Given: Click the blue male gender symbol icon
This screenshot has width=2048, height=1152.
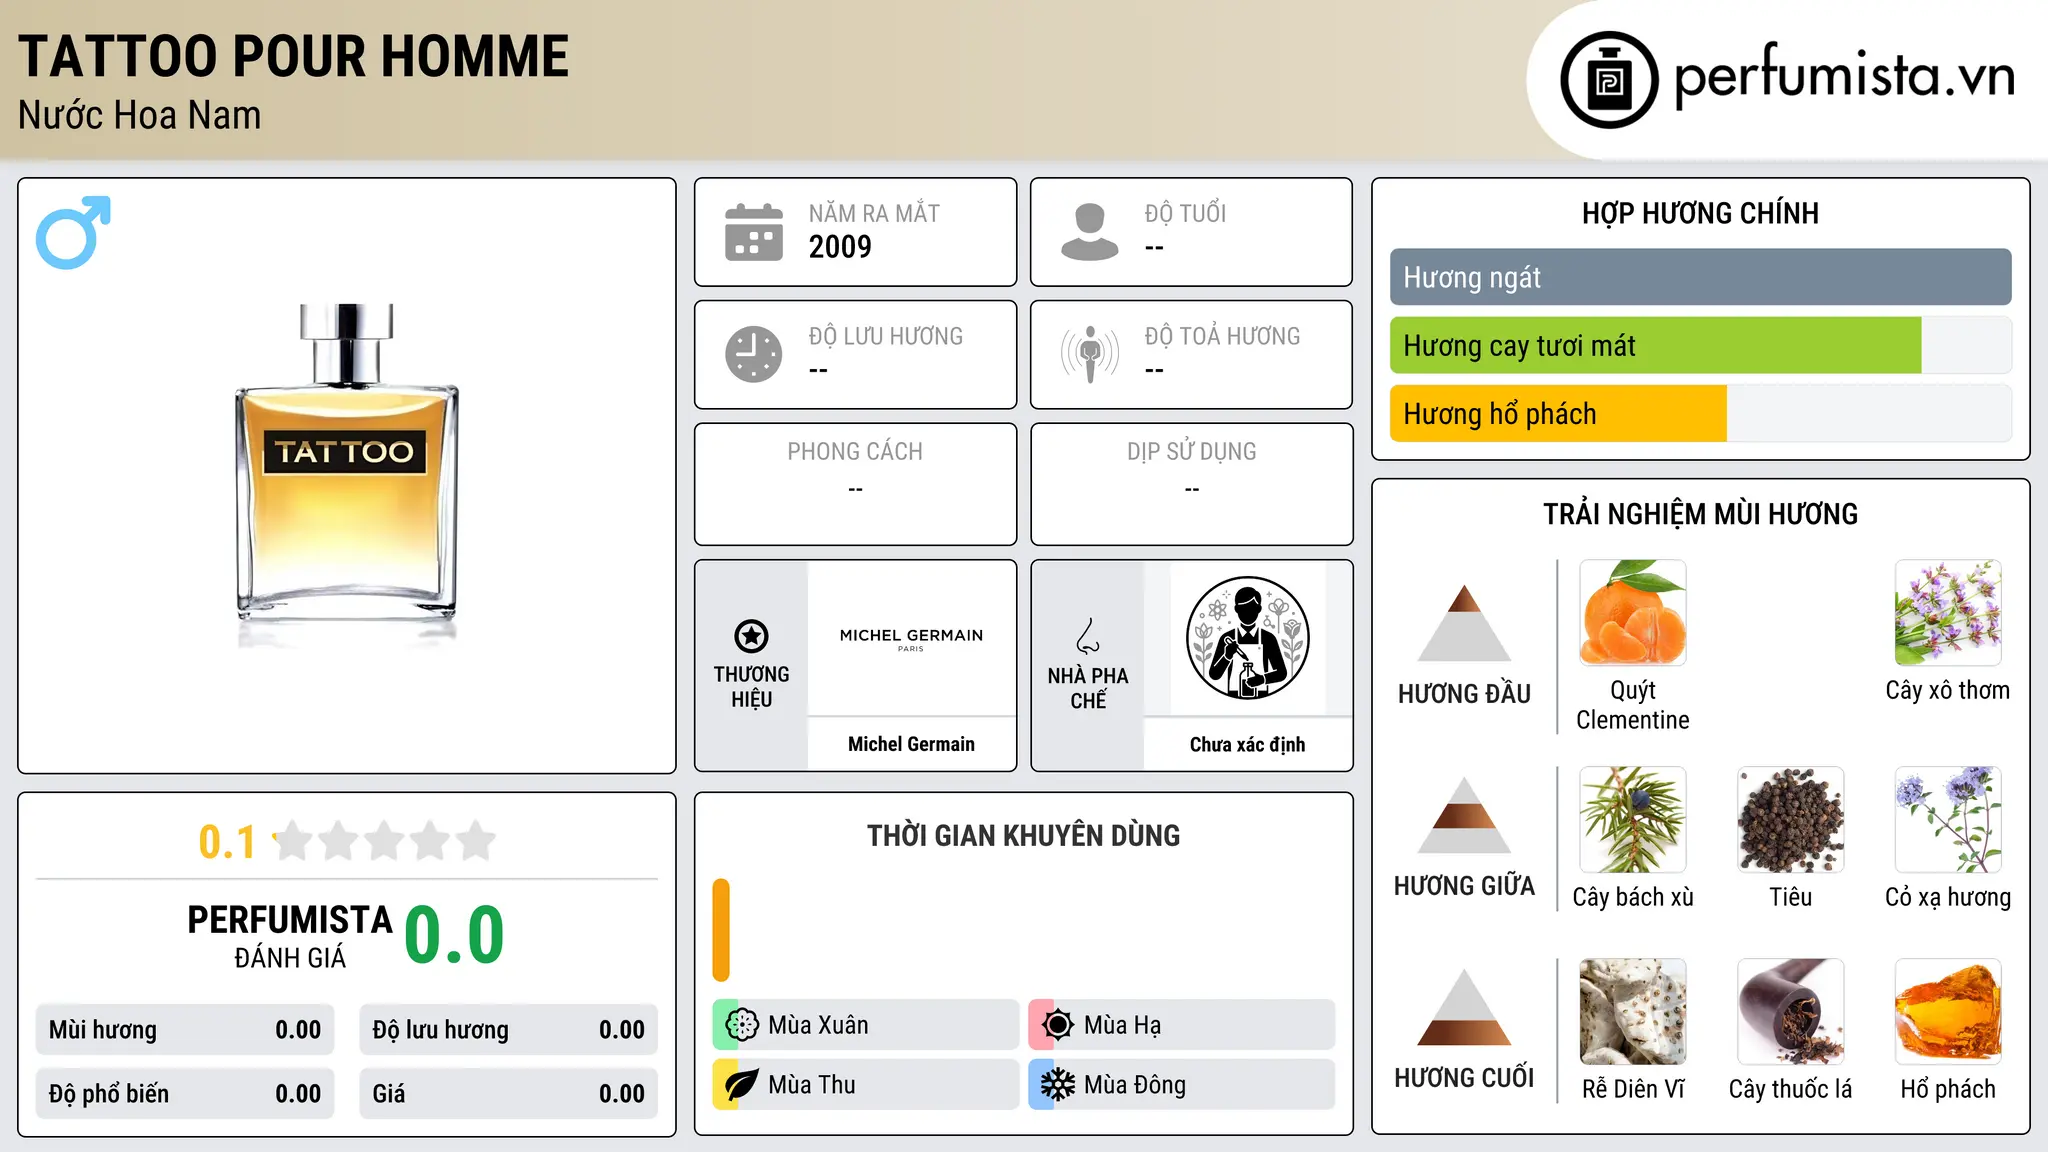Looking at the screenshot, I should [x=73, y=232].
